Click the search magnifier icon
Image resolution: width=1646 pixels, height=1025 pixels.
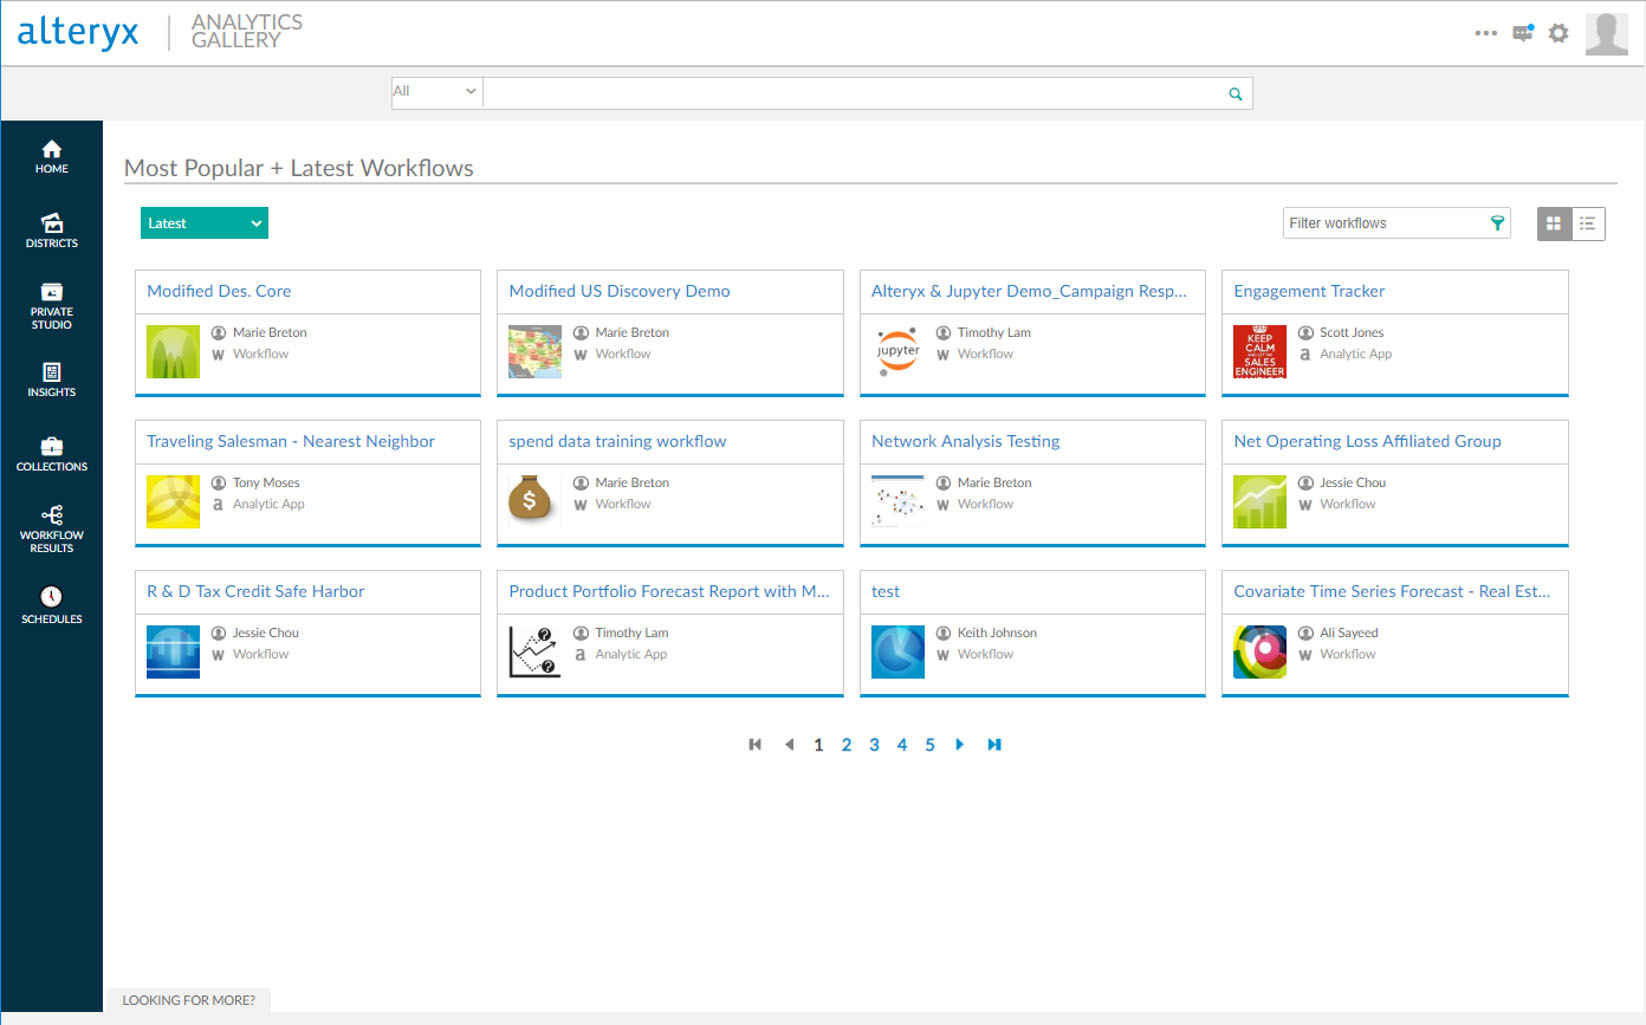[1235, 94]
